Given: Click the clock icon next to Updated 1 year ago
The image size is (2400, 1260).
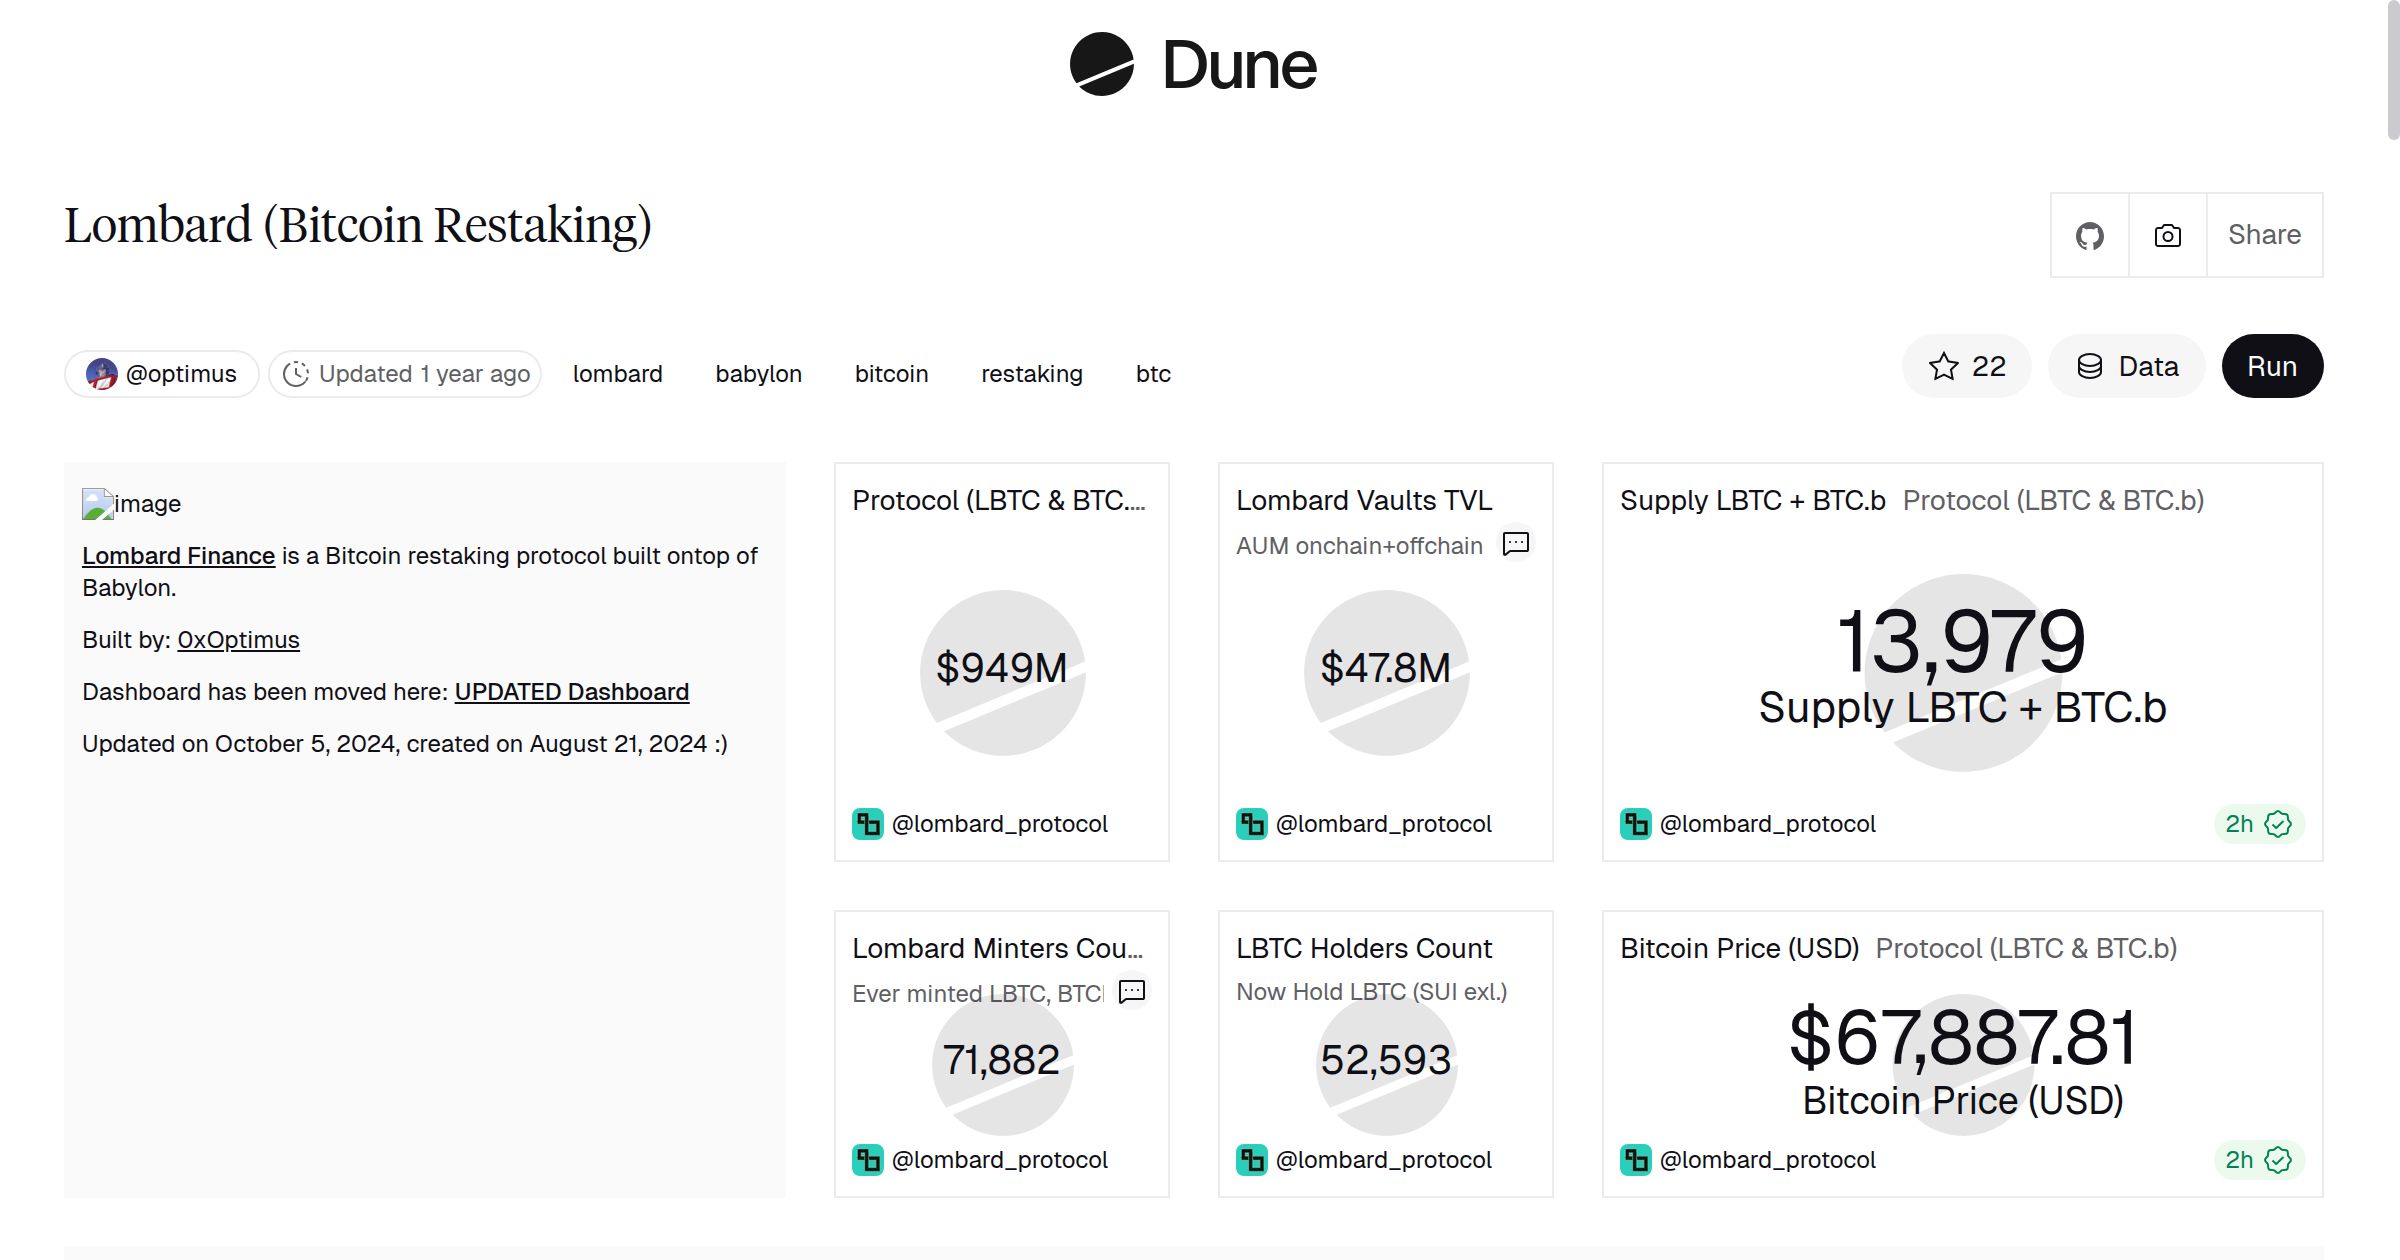Looking at the screenshot, I should tap(297, 372).
